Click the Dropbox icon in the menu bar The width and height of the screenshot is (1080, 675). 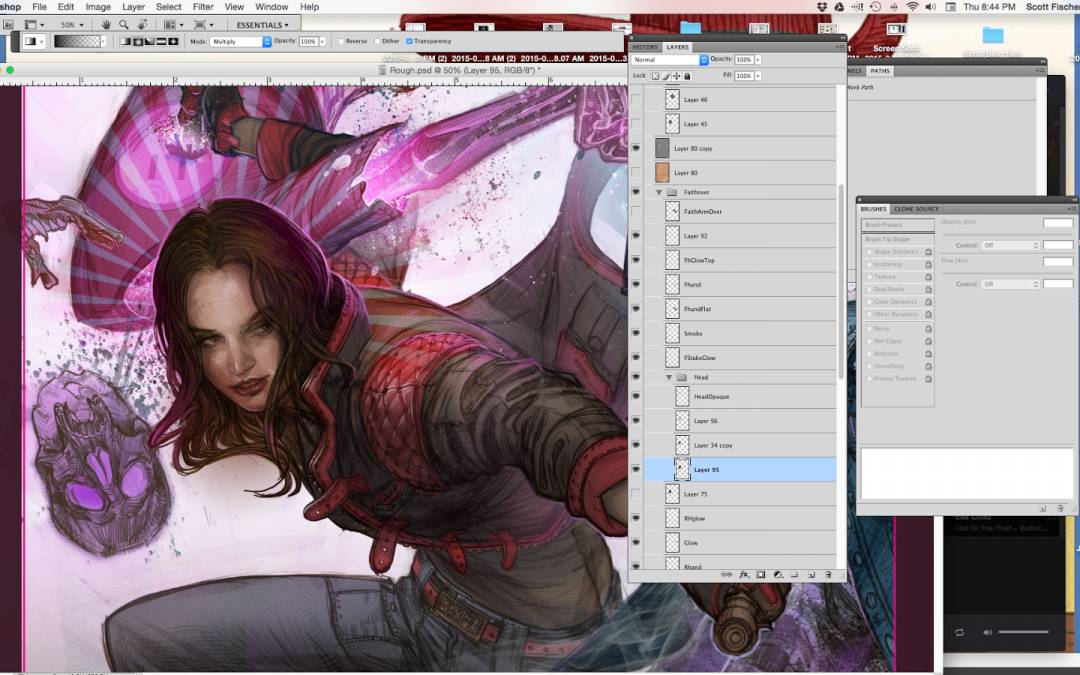(x=822, y=7)
